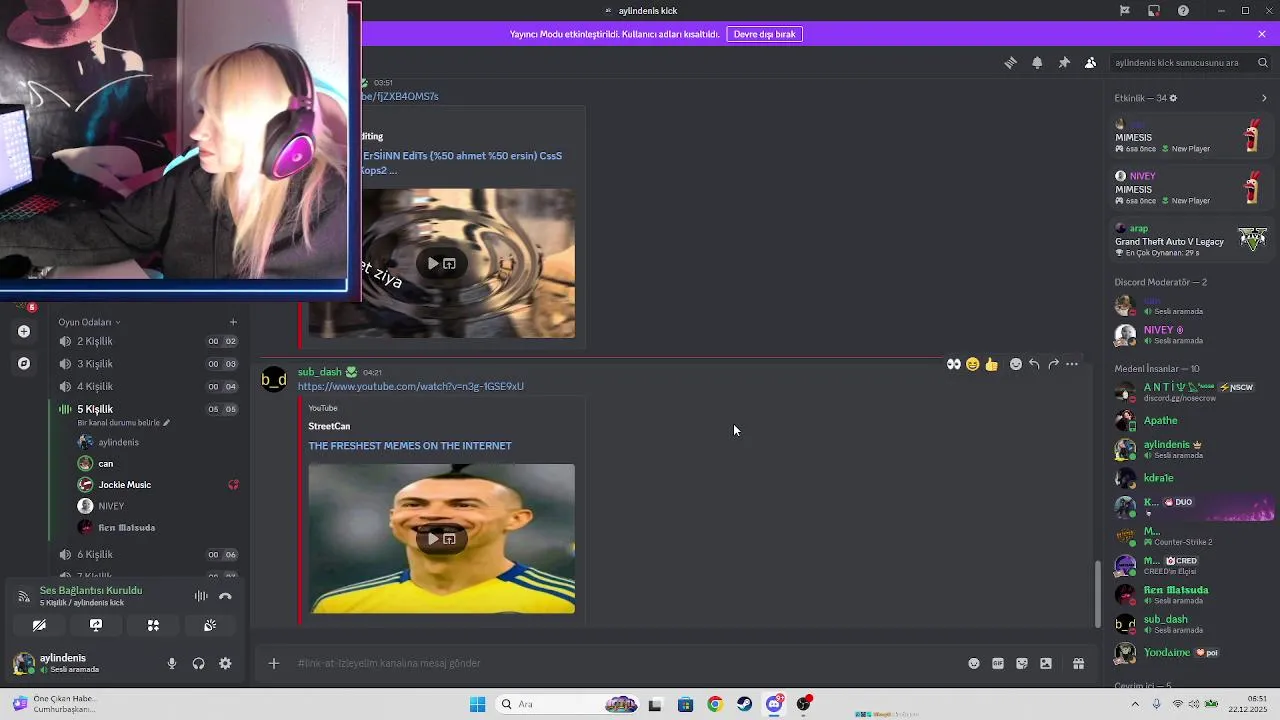Toggle camera on
This screenshot has height=720, width=1280.
coord(39,625)
